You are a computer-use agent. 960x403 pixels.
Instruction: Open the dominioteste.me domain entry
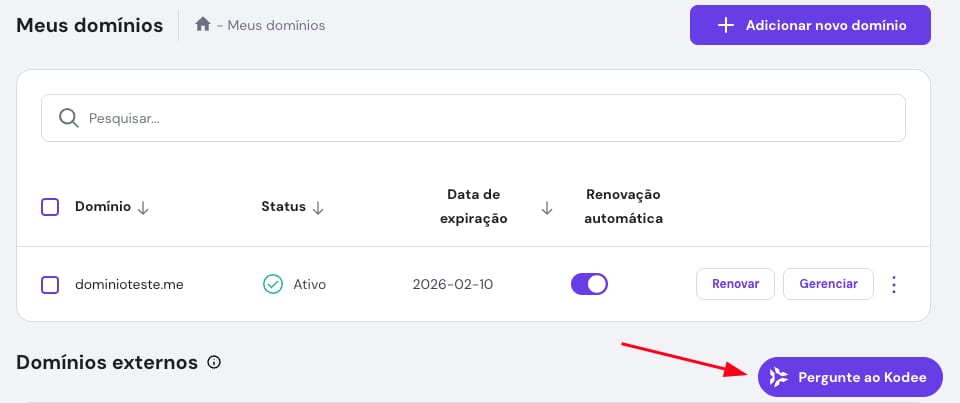(129, 284)
